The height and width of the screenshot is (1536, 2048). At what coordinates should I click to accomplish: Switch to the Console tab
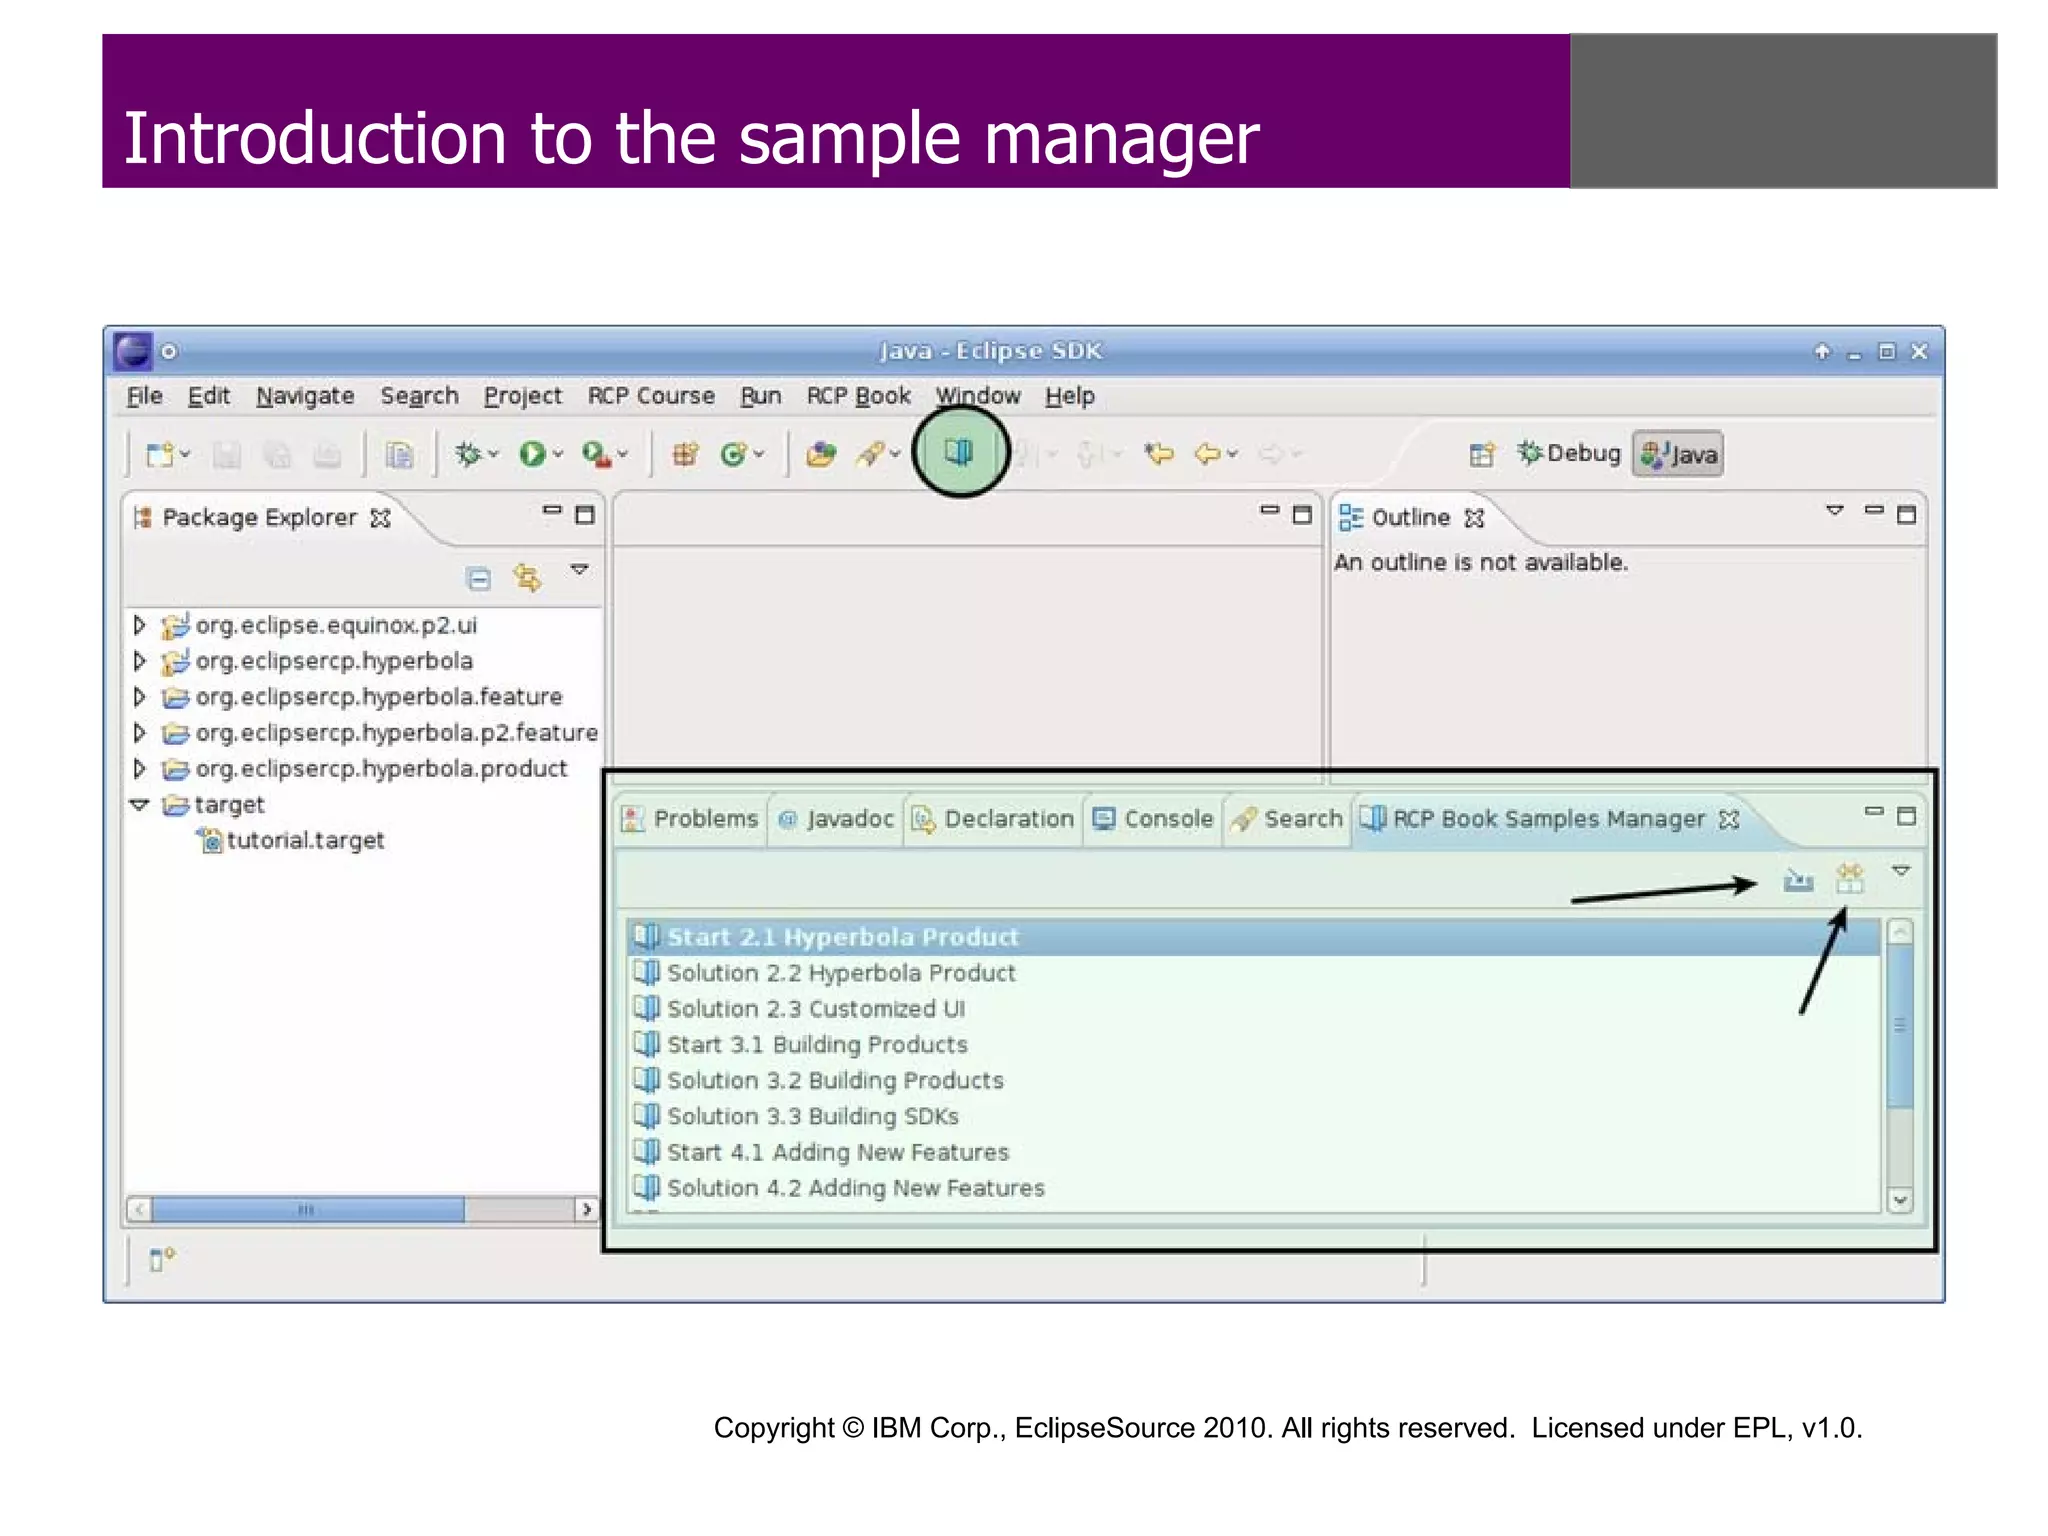[1153, 819]
